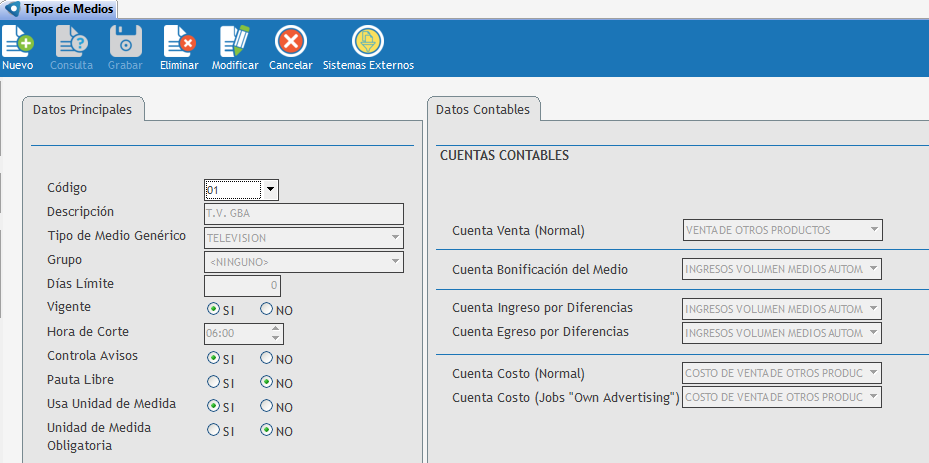Click the Eliminar toolbar icon
929x463 pixels.
pos(179,42)
